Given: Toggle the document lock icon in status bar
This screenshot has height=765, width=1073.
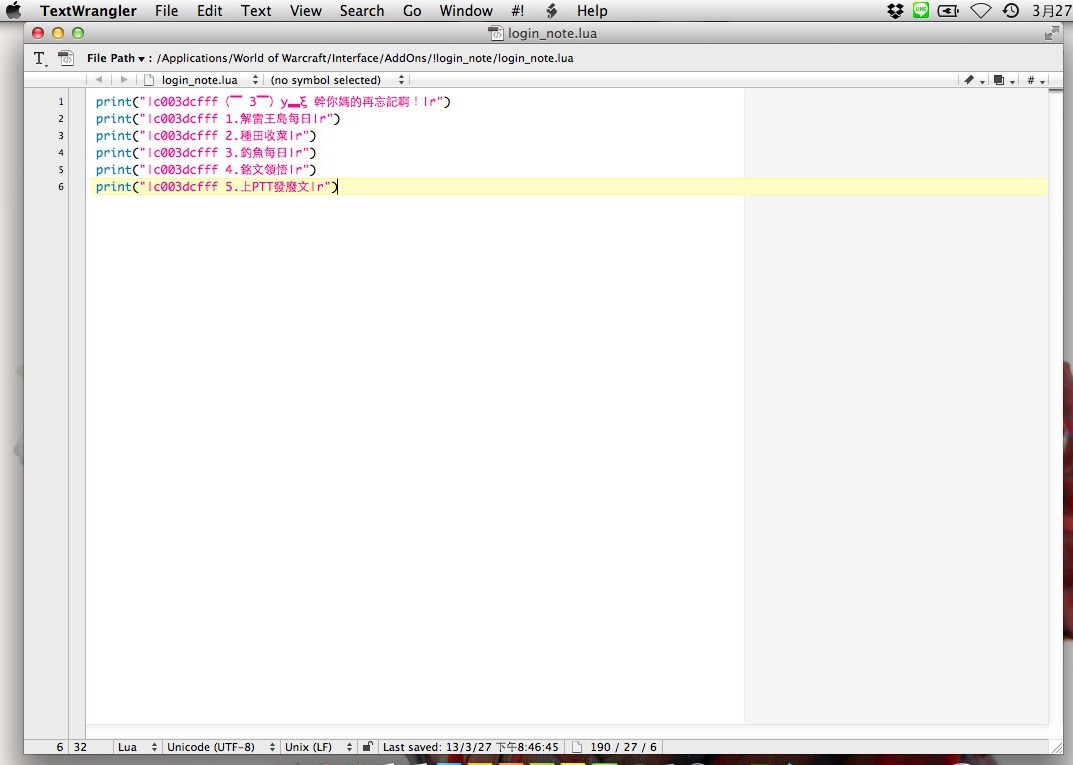Looking at the screenshot, I should pyautogui.click(x=367, y=747).
